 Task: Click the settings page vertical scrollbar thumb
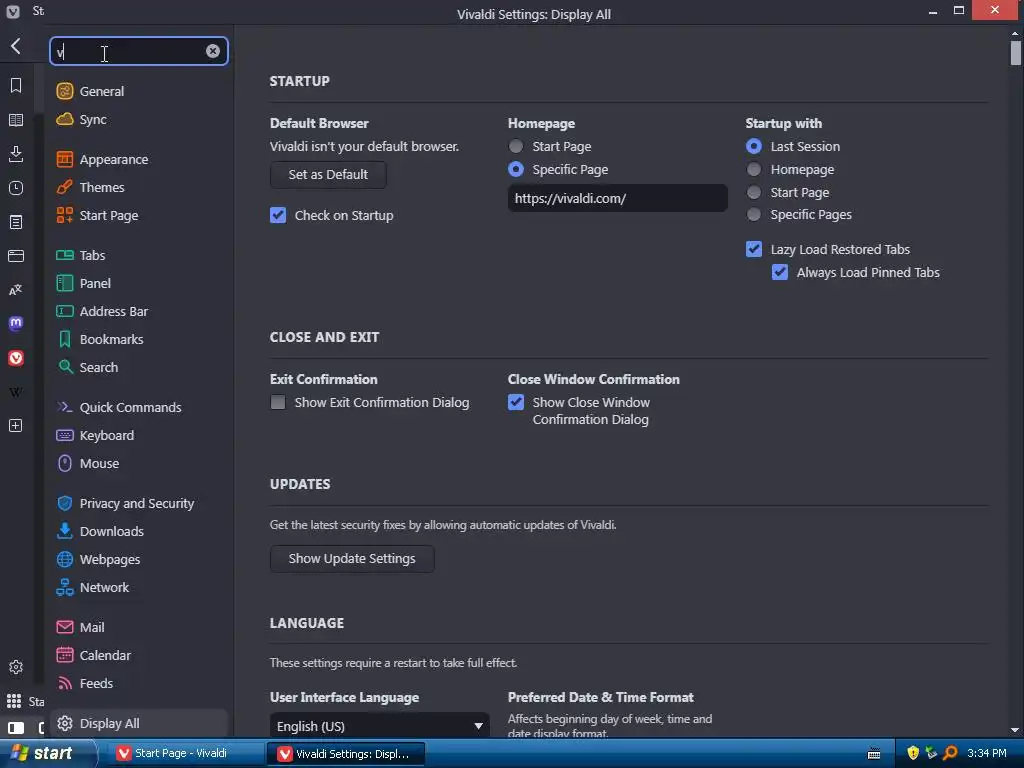(1015, 54)
